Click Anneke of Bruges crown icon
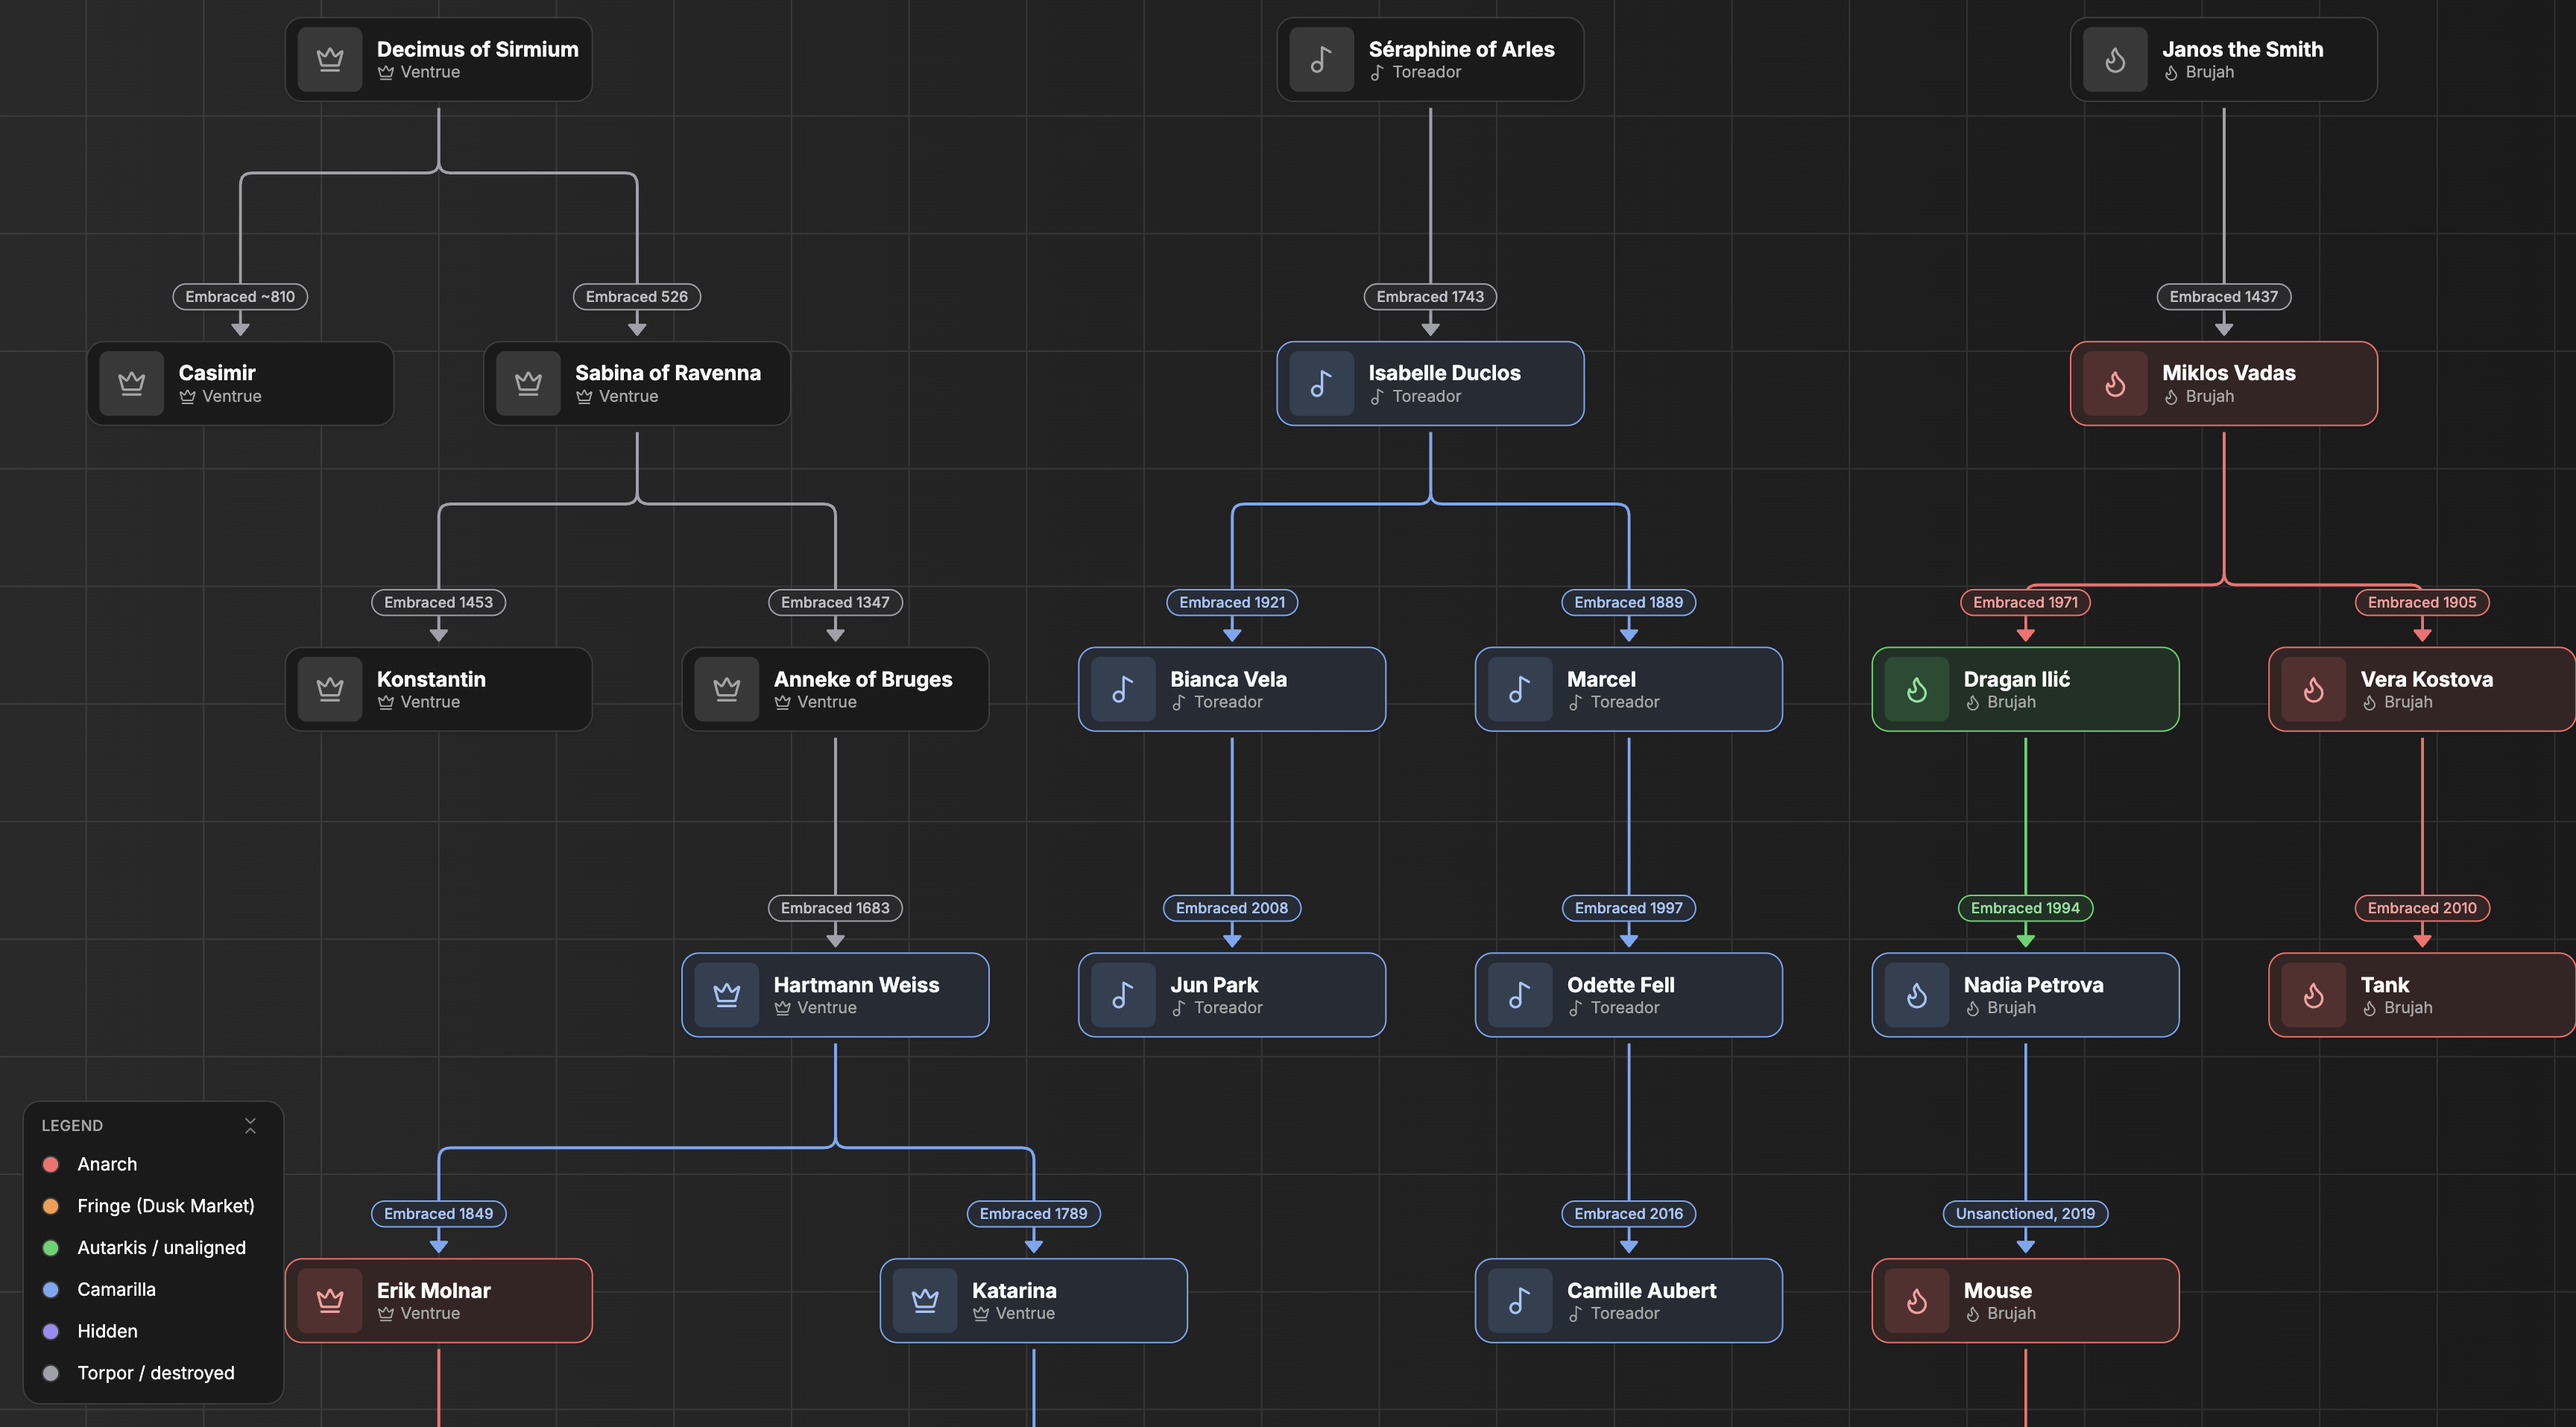The height and width of the screenshot is (1427, 2576). 727,689
